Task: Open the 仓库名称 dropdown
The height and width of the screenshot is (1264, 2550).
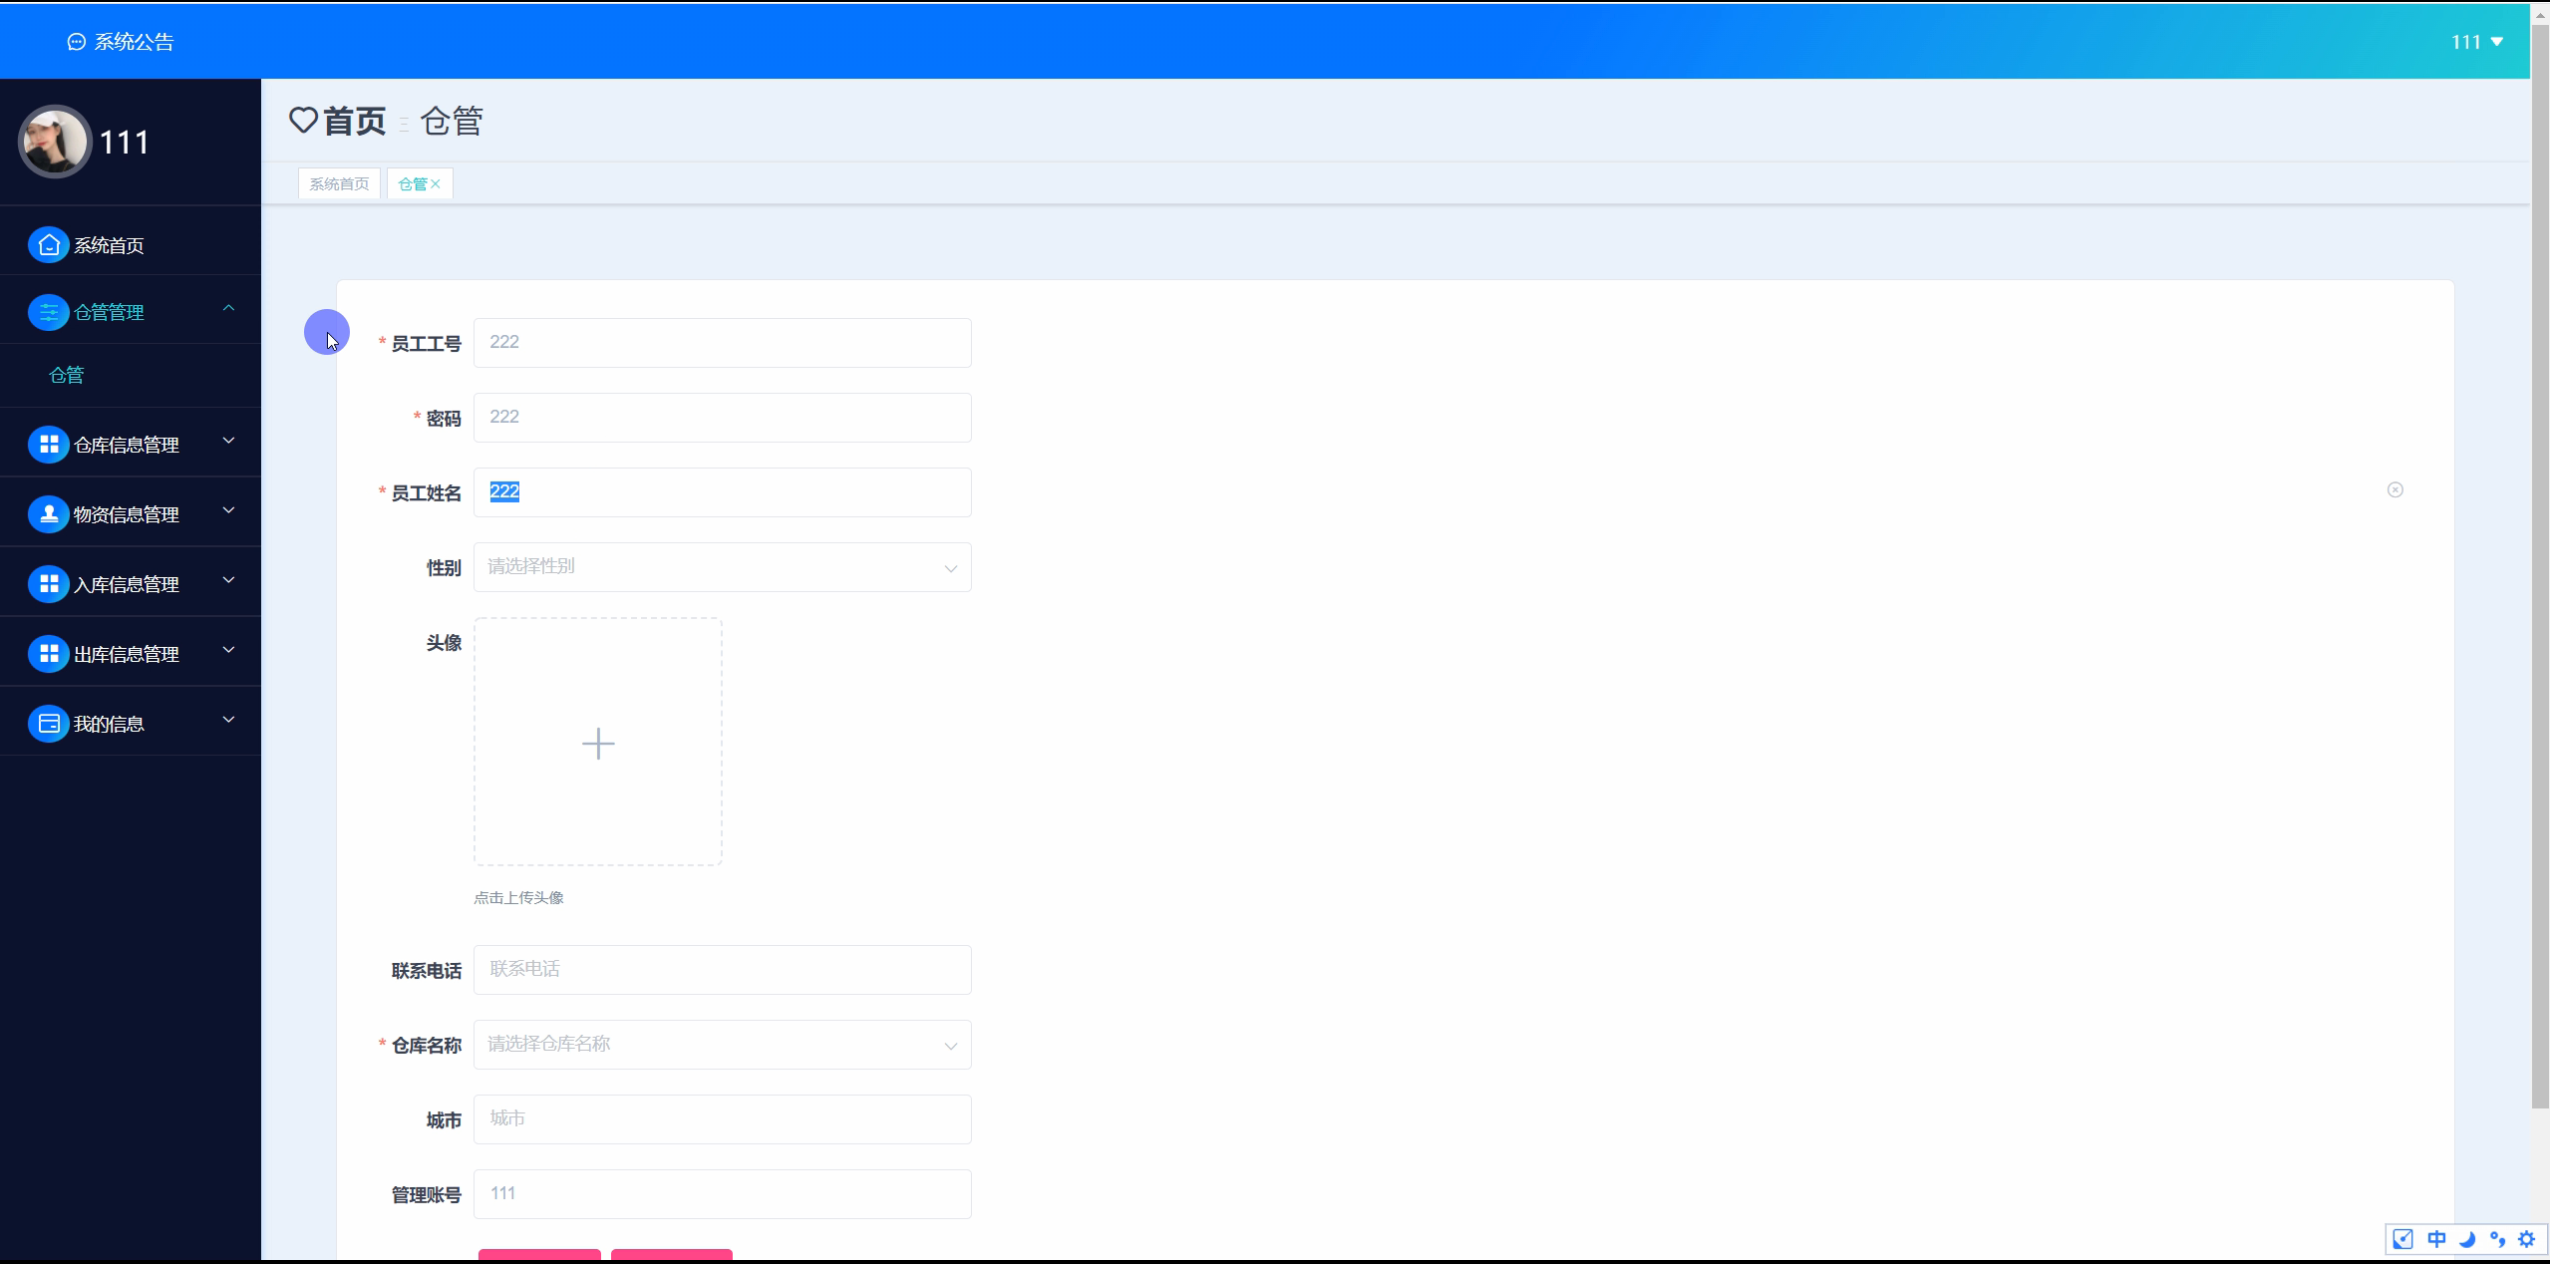Action: point(722,1045)
